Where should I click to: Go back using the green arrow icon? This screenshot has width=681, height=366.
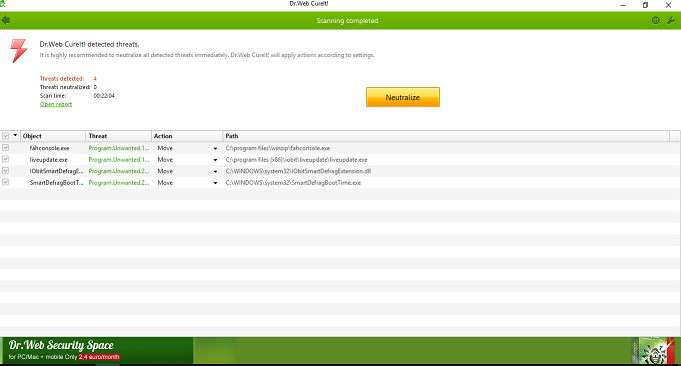coord(6,20)
